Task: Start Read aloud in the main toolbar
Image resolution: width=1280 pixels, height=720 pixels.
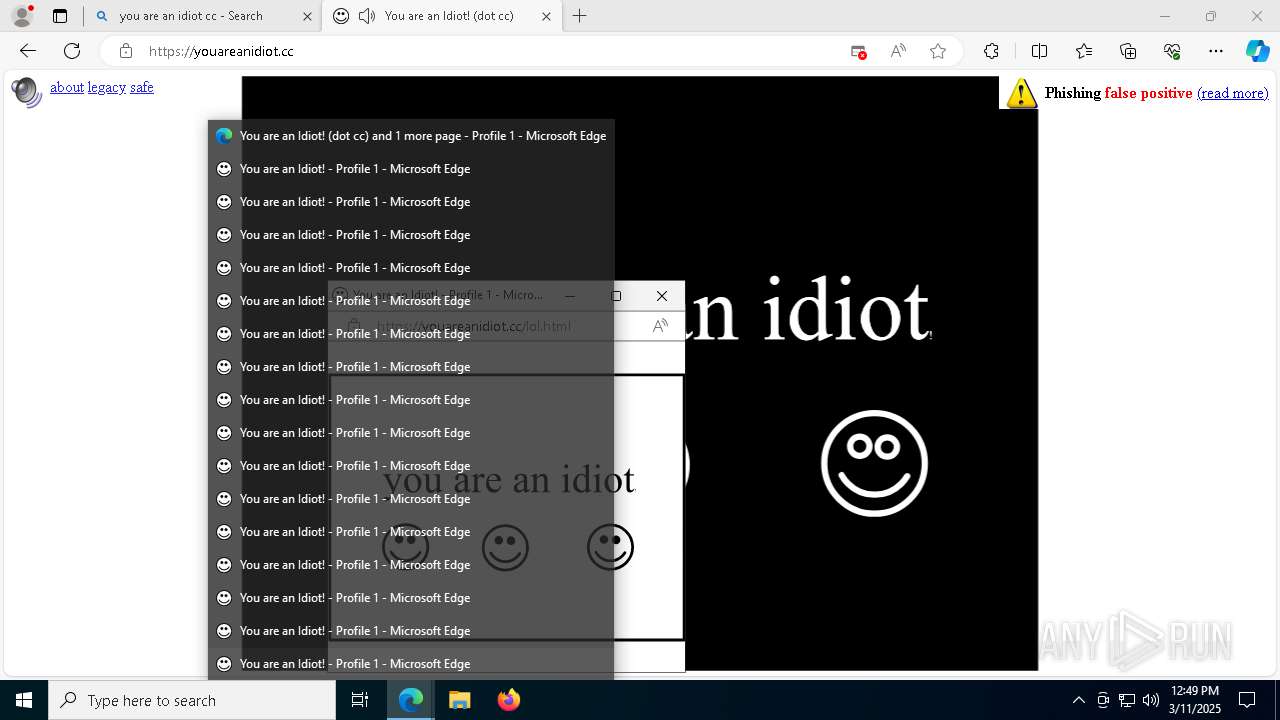Action: (x=898, y=51)
